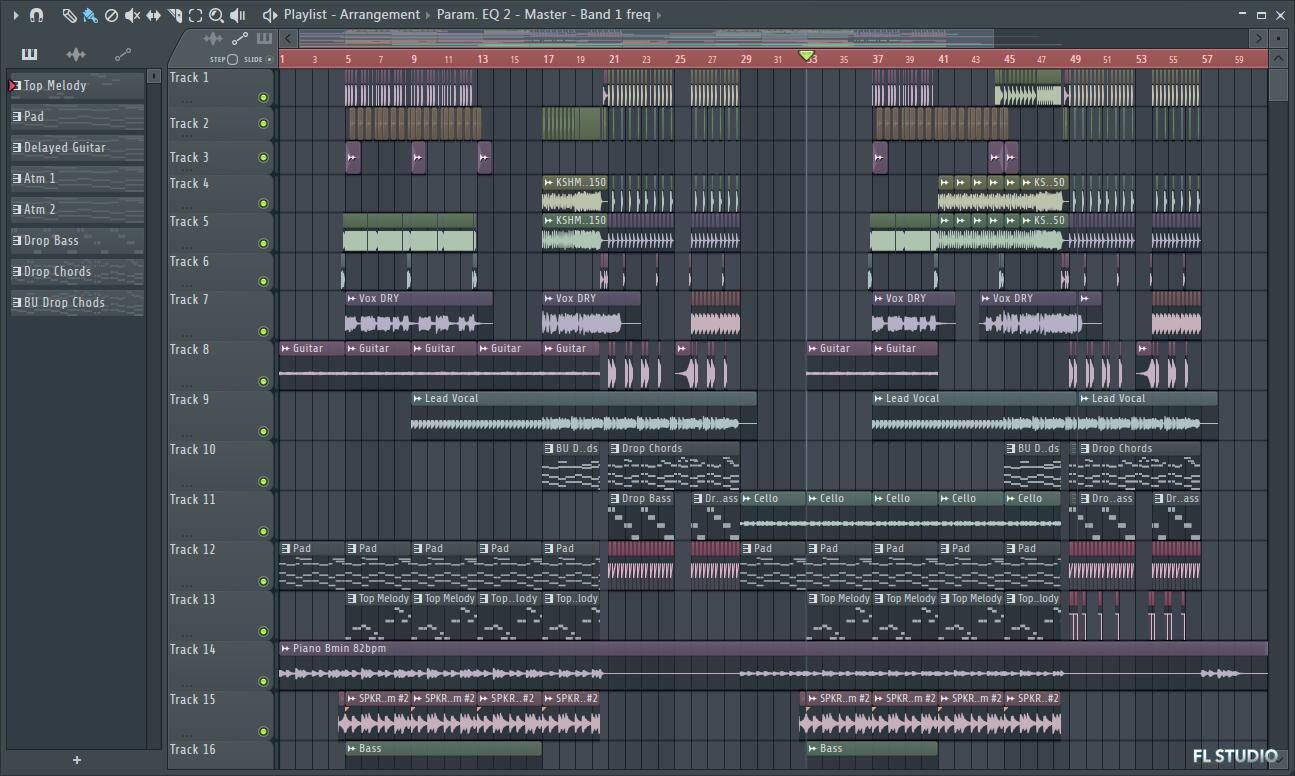The height and width of the screenshot is (776, 1295).
Task: Select the Pad pattern in the picker
Action: [77, 117]
